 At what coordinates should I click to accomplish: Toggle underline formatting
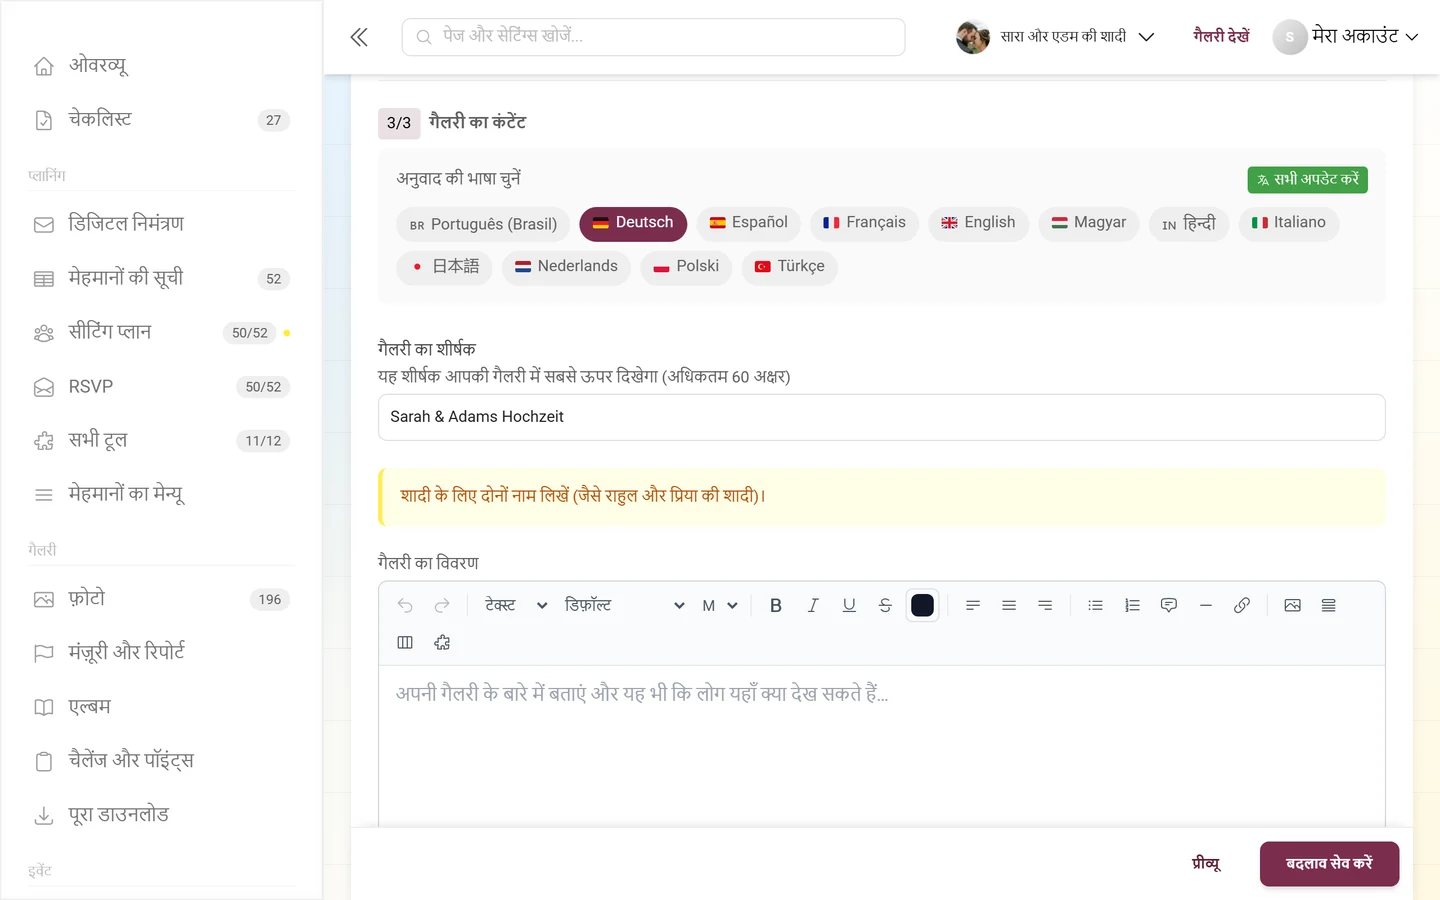coord(849,605)
